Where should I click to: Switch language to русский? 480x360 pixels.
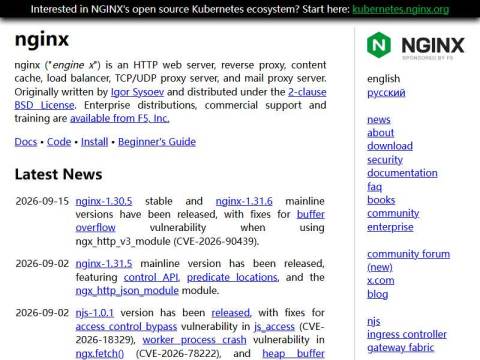386,92
